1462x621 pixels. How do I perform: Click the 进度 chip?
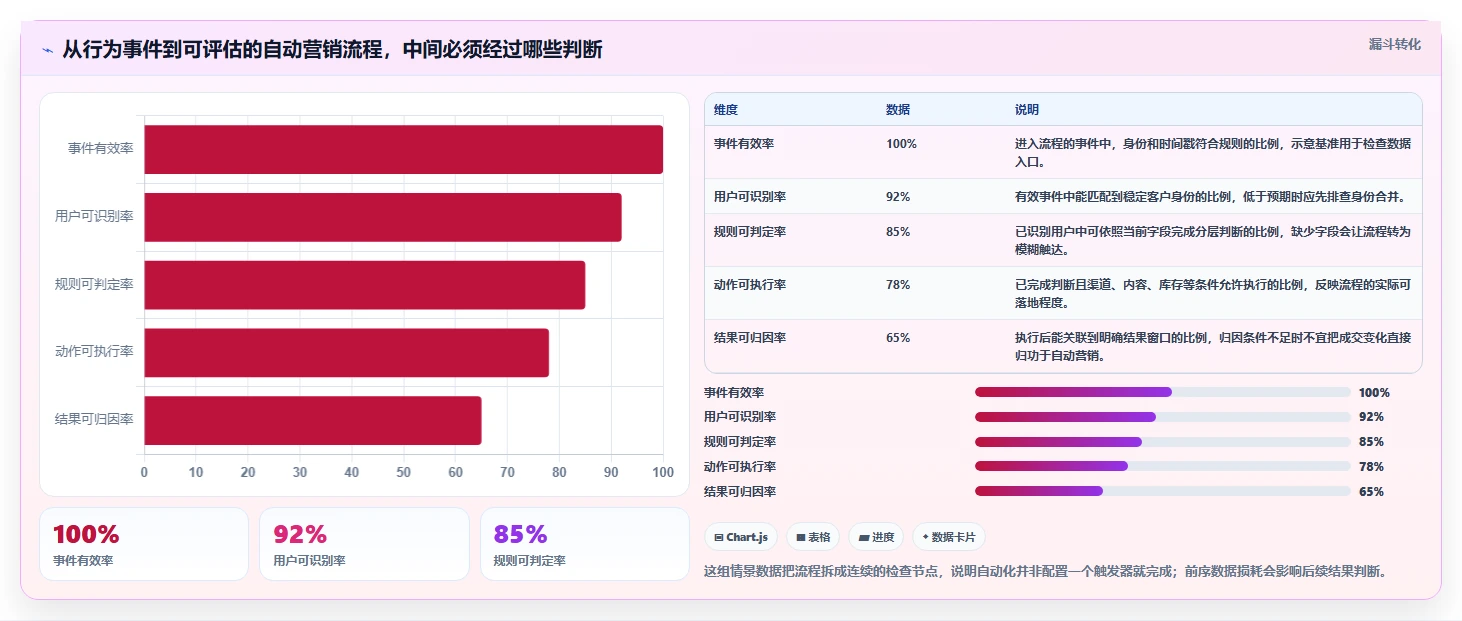(x=876, y=537)
